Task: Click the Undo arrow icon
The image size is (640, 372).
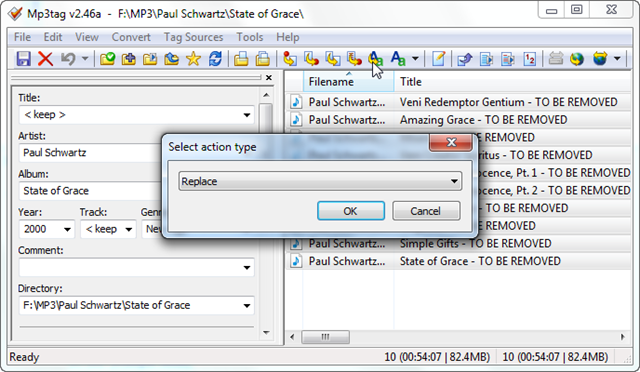Action: (x=68, y=59)
